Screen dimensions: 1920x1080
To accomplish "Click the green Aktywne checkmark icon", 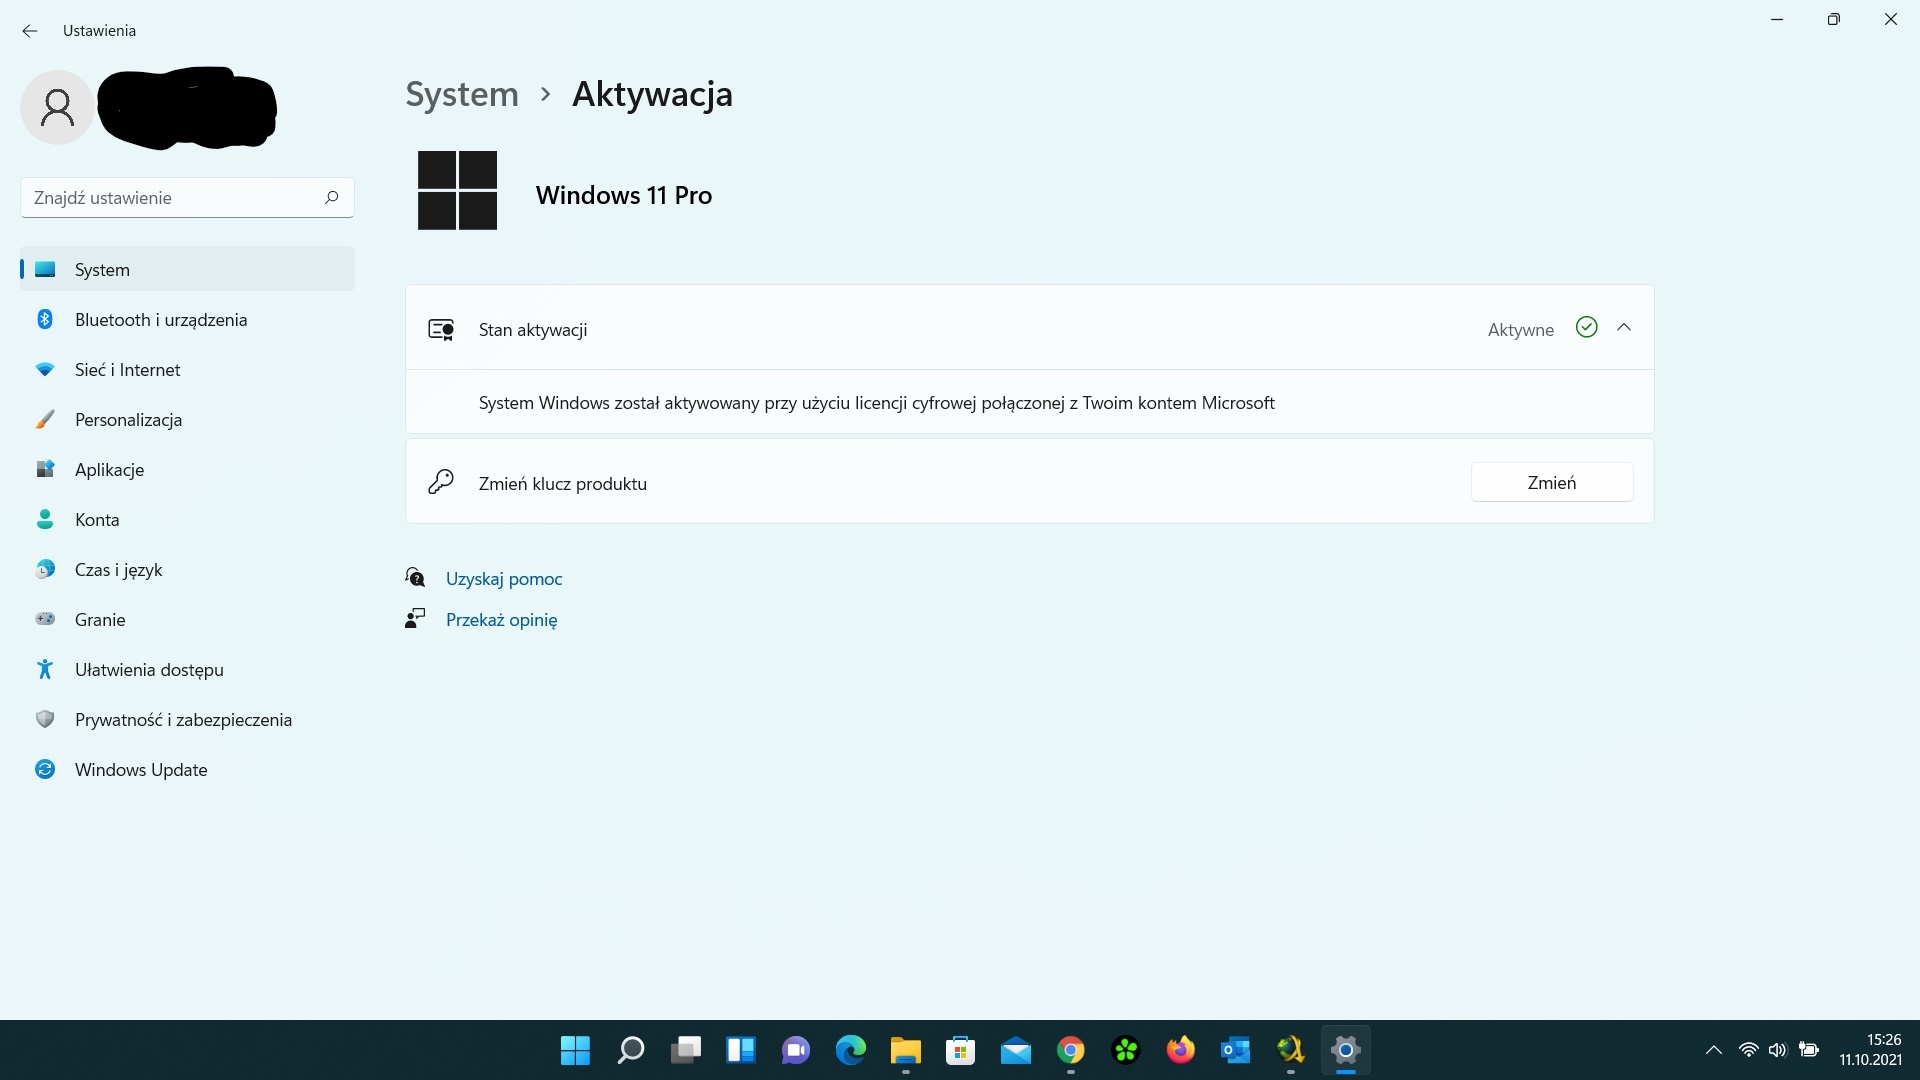I will (x=1586, y=327).
